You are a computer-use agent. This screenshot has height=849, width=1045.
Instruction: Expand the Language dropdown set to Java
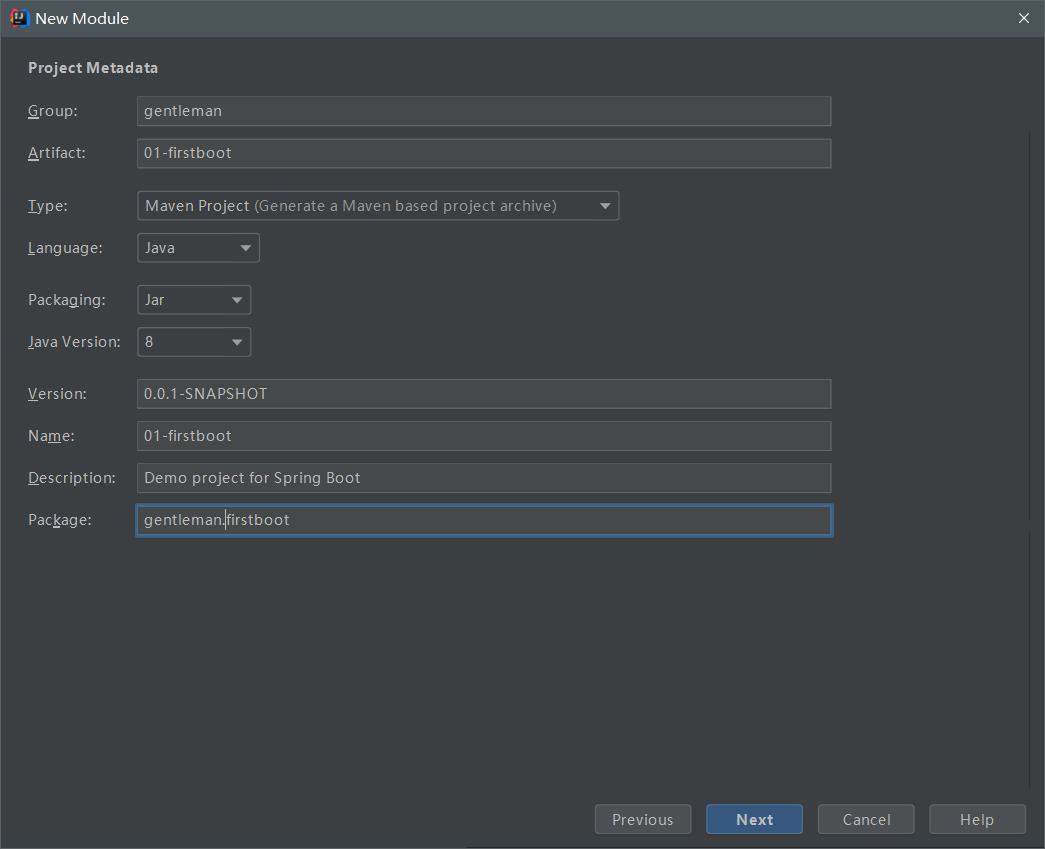click(198, 248)
